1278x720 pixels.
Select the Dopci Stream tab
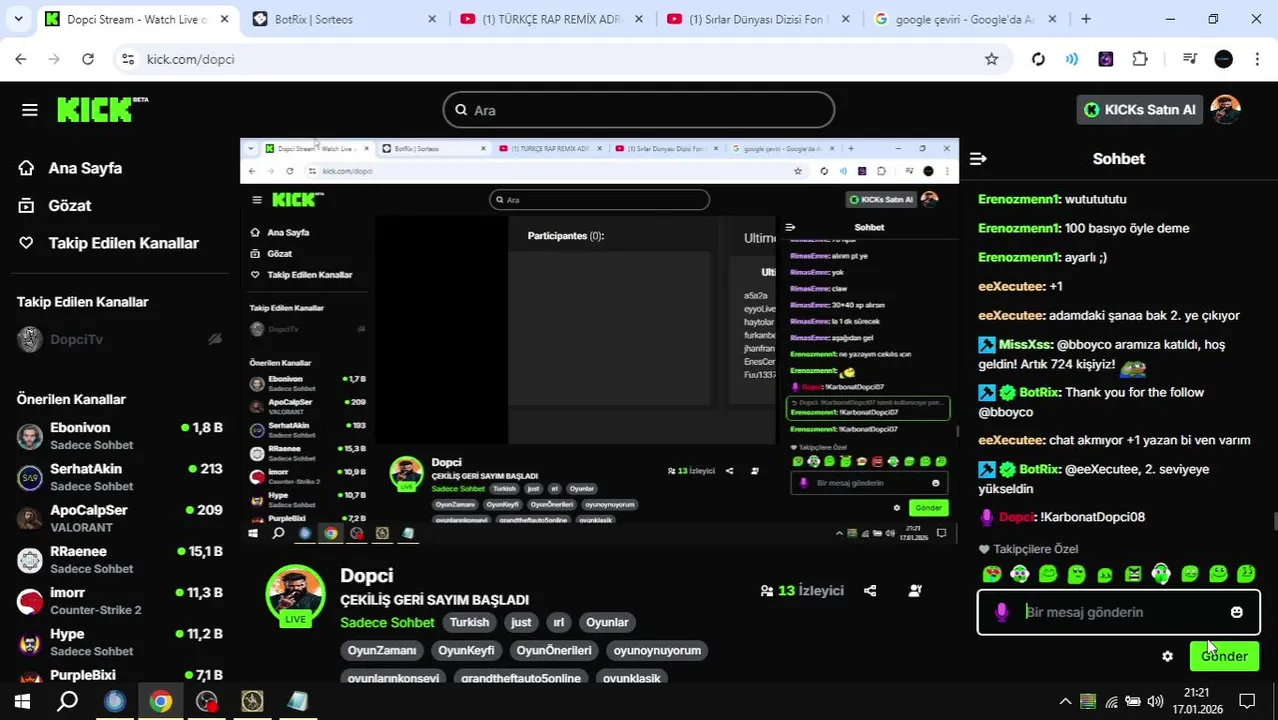pos(138,19)
